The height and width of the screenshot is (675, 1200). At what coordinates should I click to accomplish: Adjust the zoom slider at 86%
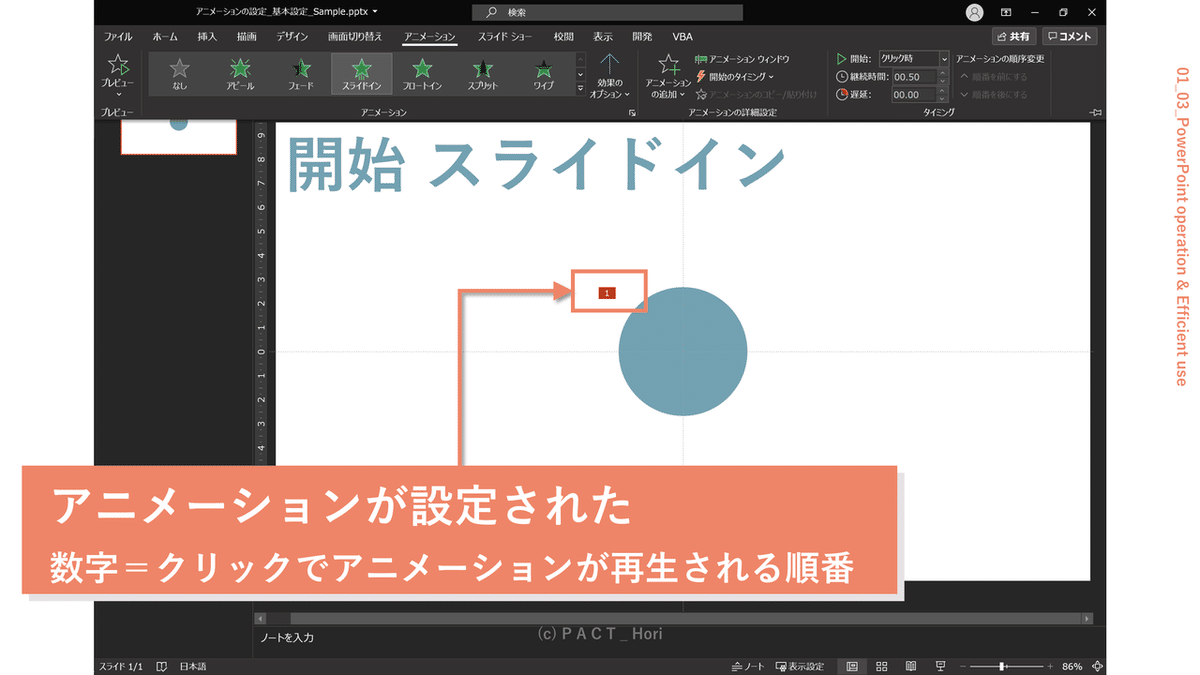(x=1003, y=665)
